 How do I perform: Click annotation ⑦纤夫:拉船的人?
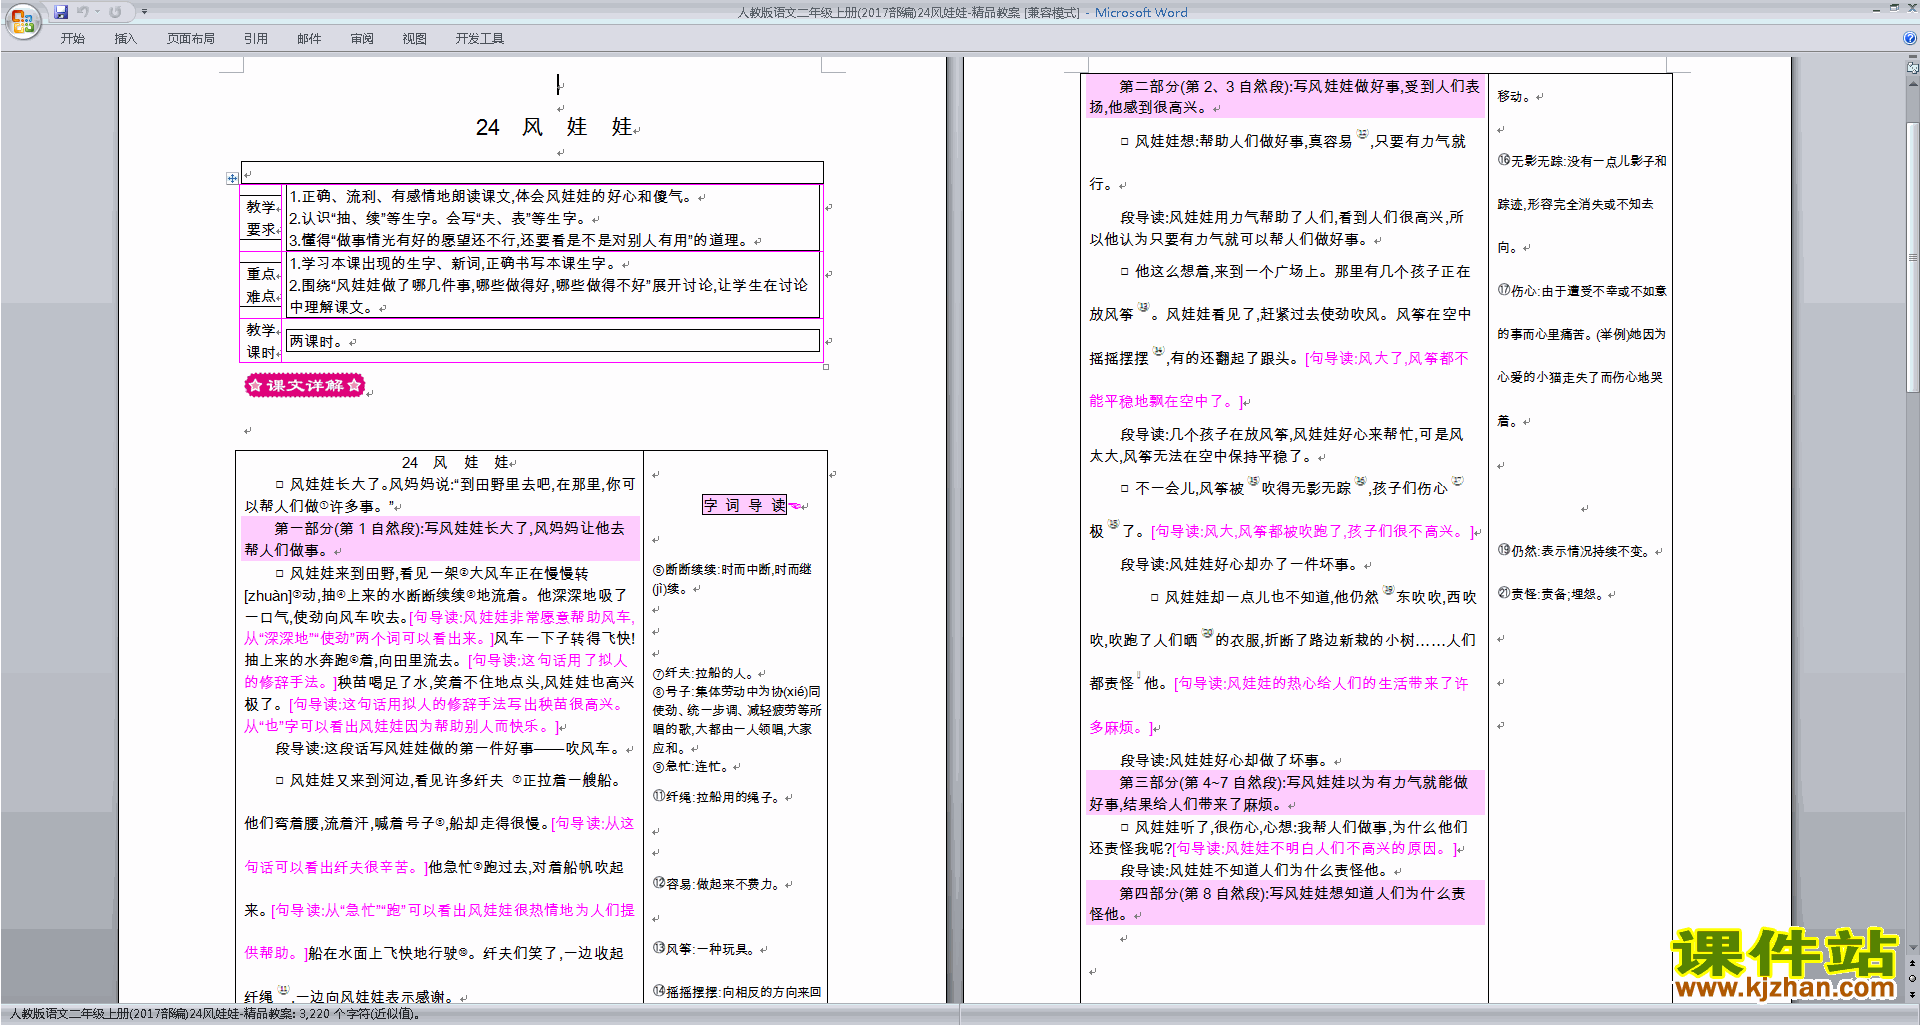click(x=704, y=673)
